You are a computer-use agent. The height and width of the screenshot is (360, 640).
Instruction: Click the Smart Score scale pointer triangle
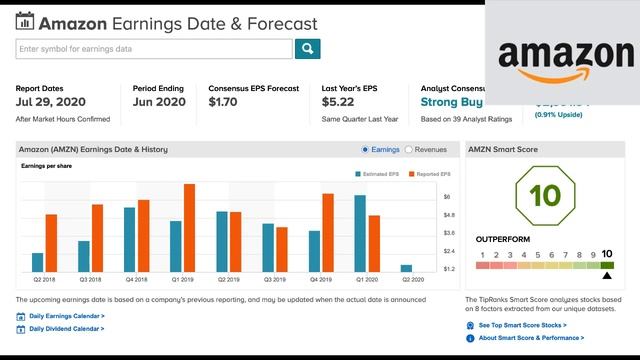point(607,276)
